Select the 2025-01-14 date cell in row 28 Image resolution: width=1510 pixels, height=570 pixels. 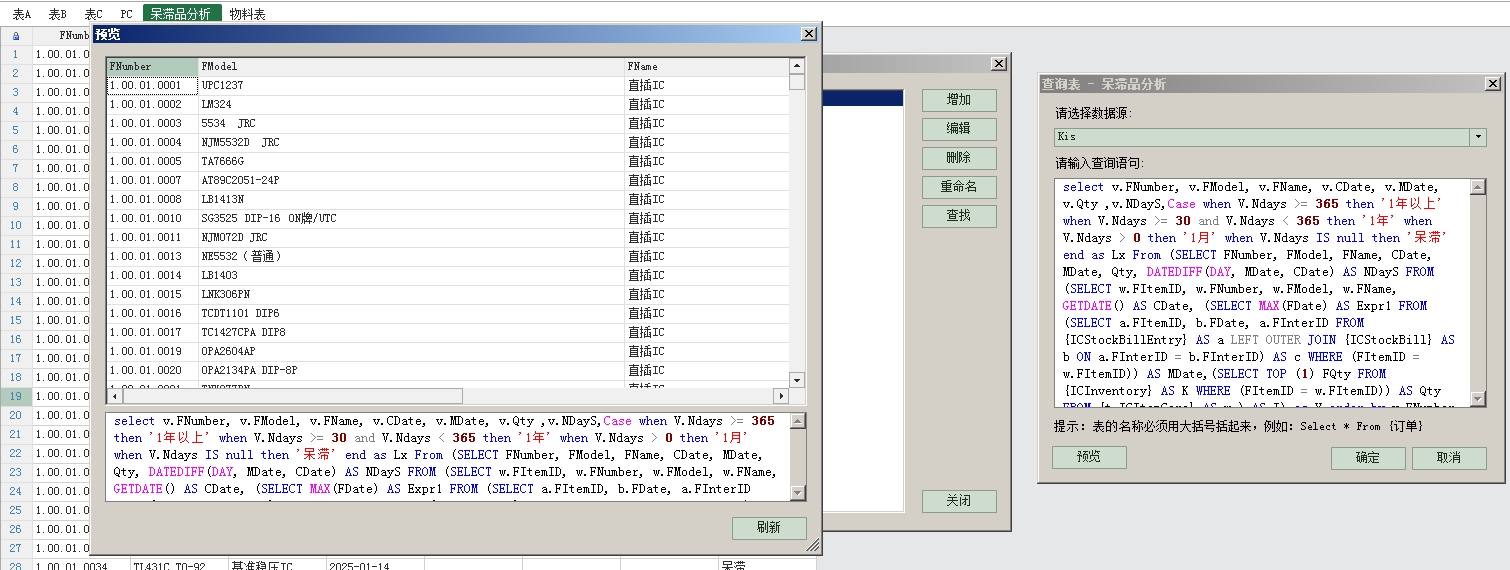(376, 566)
